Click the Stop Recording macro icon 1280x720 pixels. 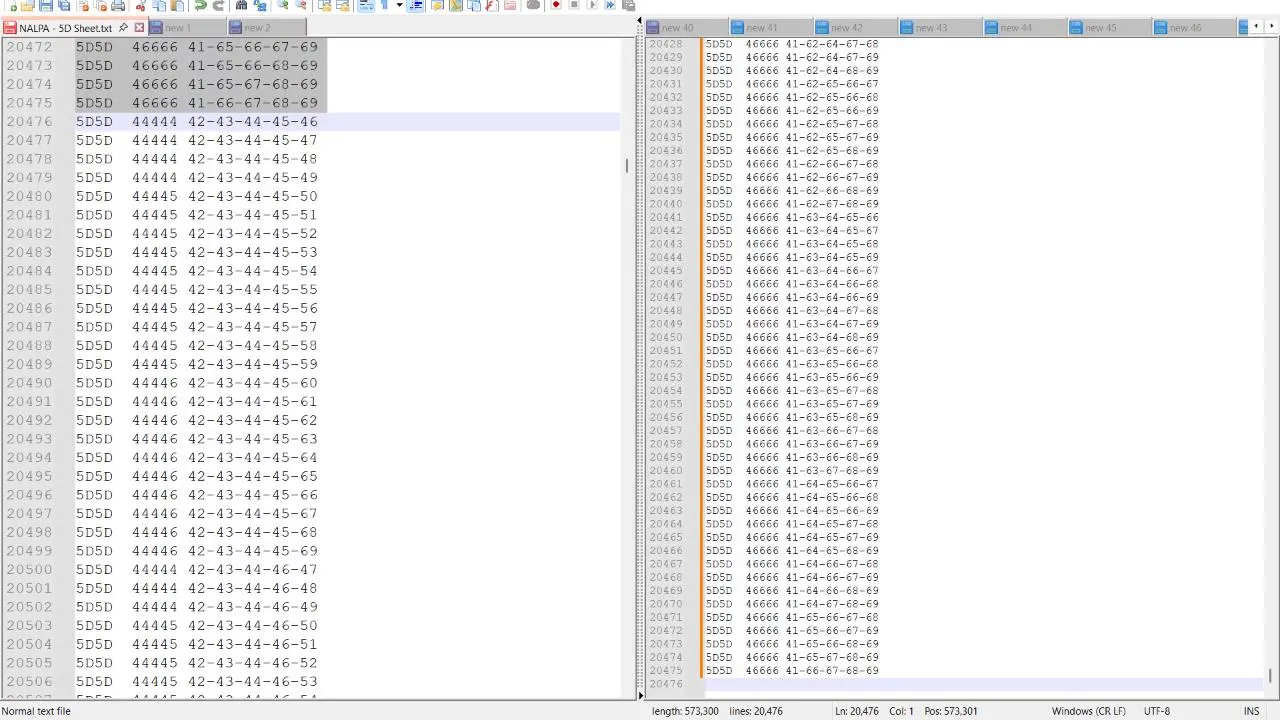(x=574, y=5)
